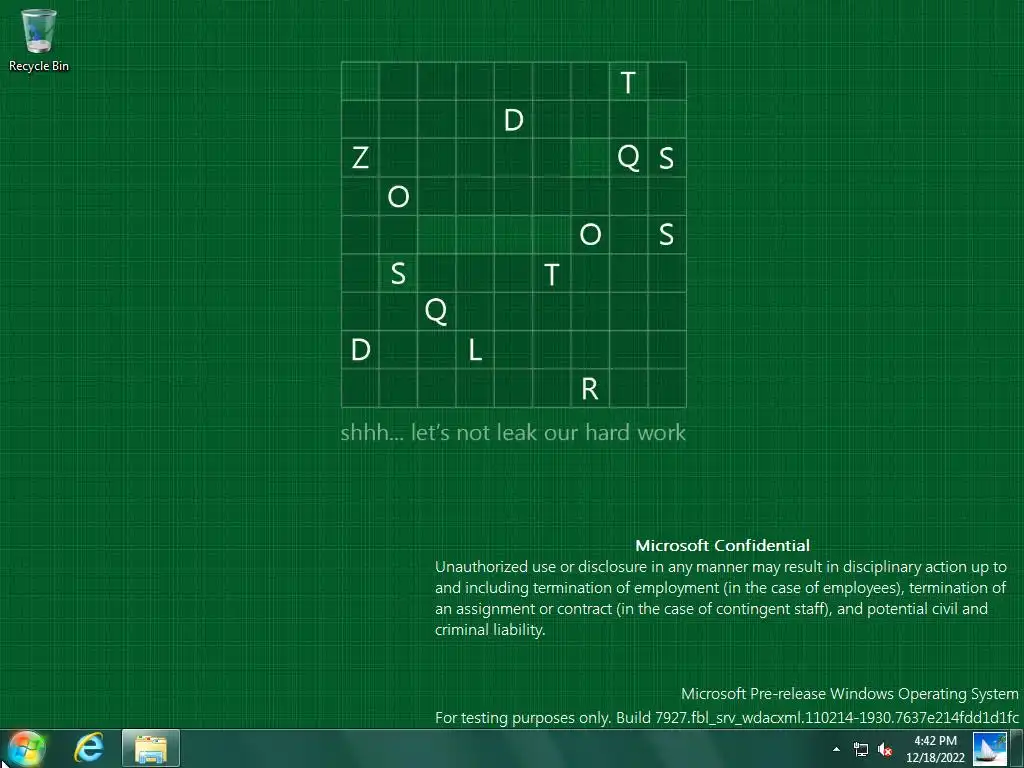This screenshot has width=1024, height=768.
Task: Click the date 12/18/2022 in the tray
Action: pyautogui.click(x=935, y=758)
